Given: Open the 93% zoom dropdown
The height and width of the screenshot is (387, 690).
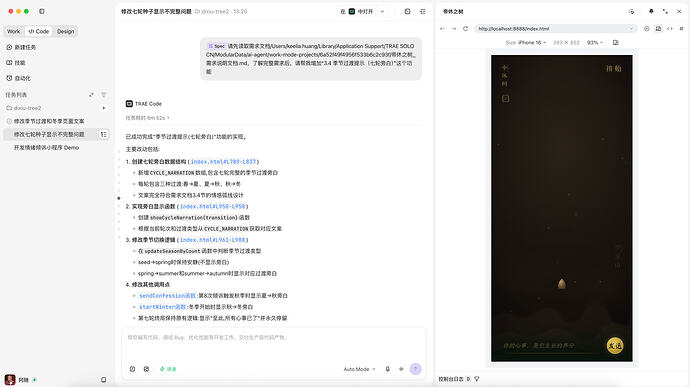Looking at the screenshot, I should pos(595,43).
